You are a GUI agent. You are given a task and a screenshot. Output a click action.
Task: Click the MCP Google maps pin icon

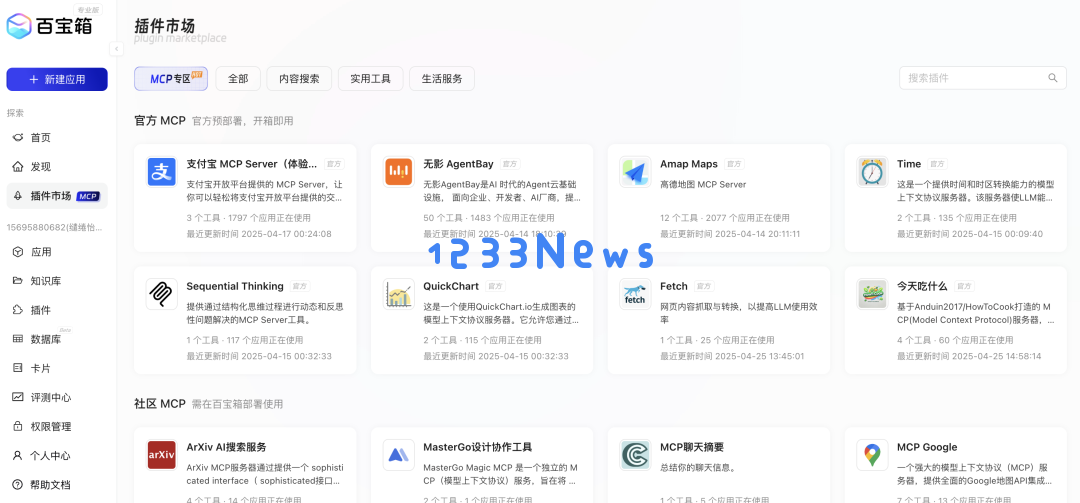pos(872,455)
